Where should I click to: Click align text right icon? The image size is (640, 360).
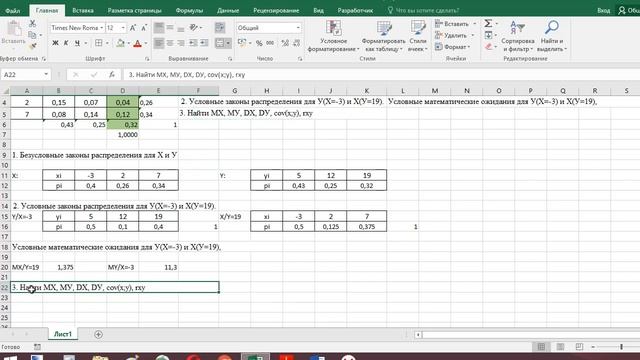coord(180,43)
